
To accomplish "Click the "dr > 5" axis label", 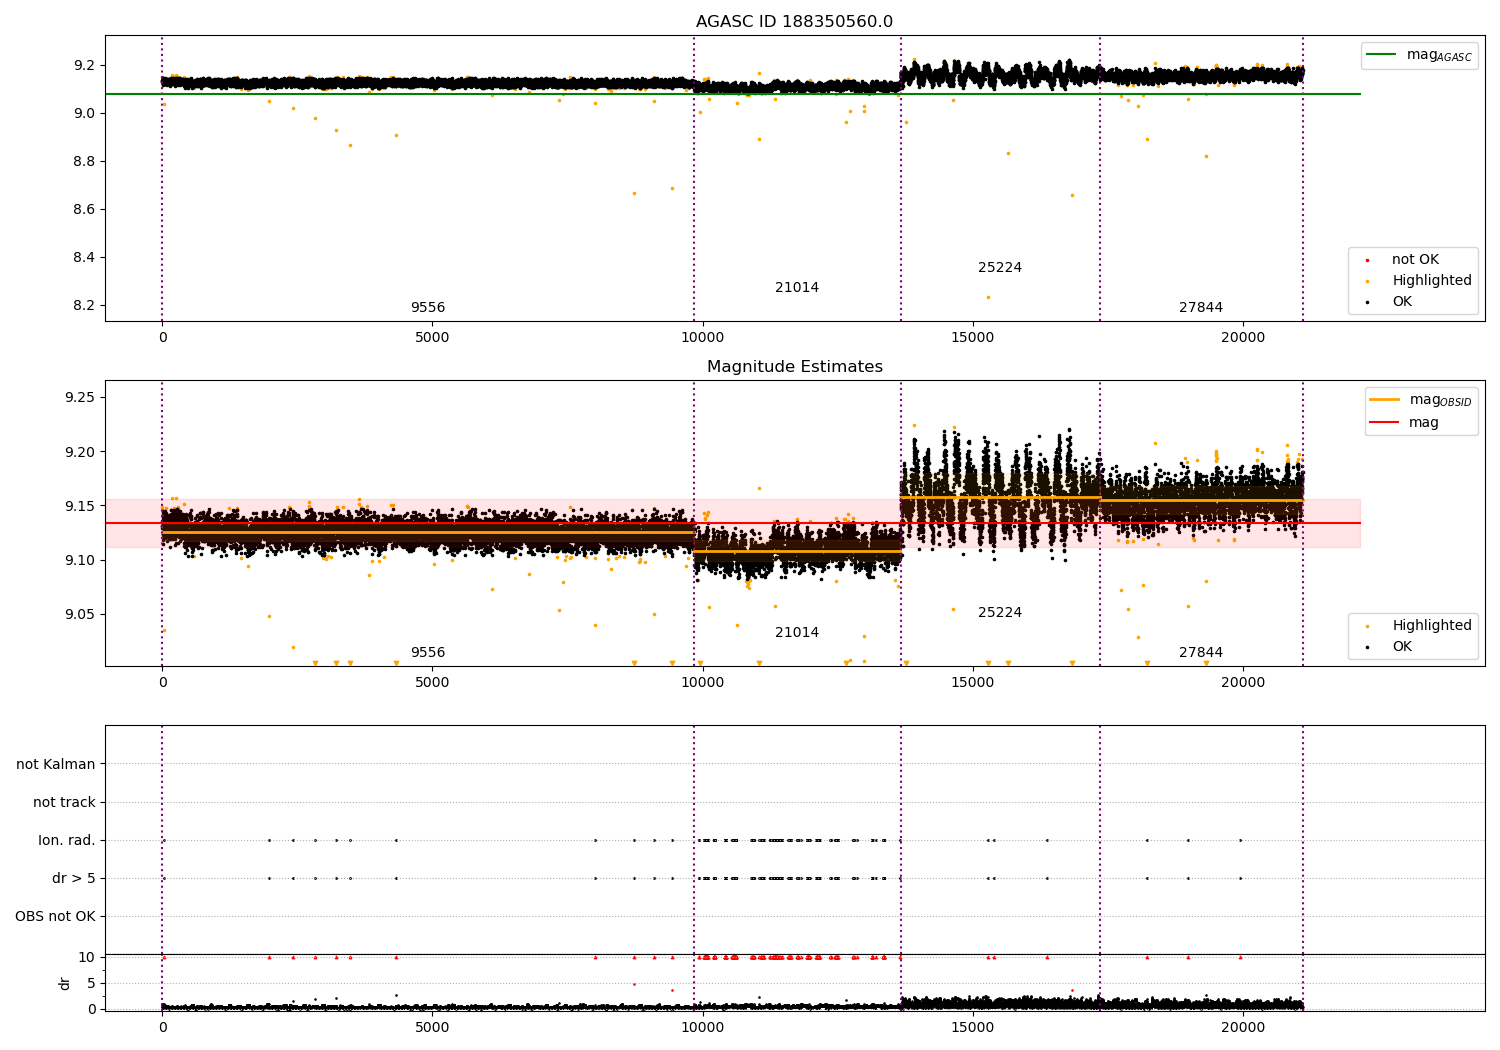I will click(74, 878).
